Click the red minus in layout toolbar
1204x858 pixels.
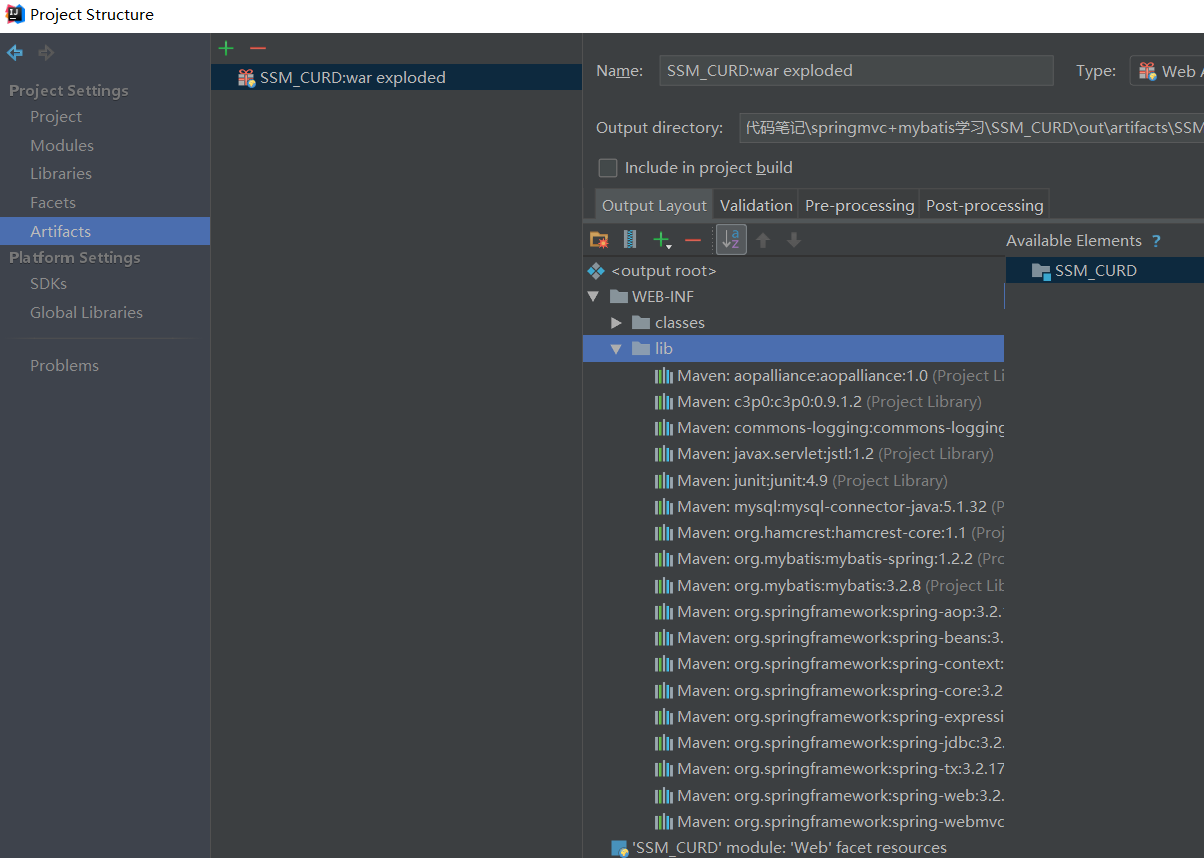(693, 240)
